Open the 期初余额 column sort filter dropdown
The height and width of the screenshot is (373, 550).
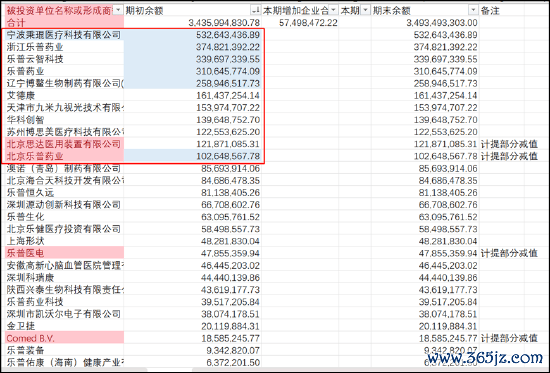pos(256,11)
